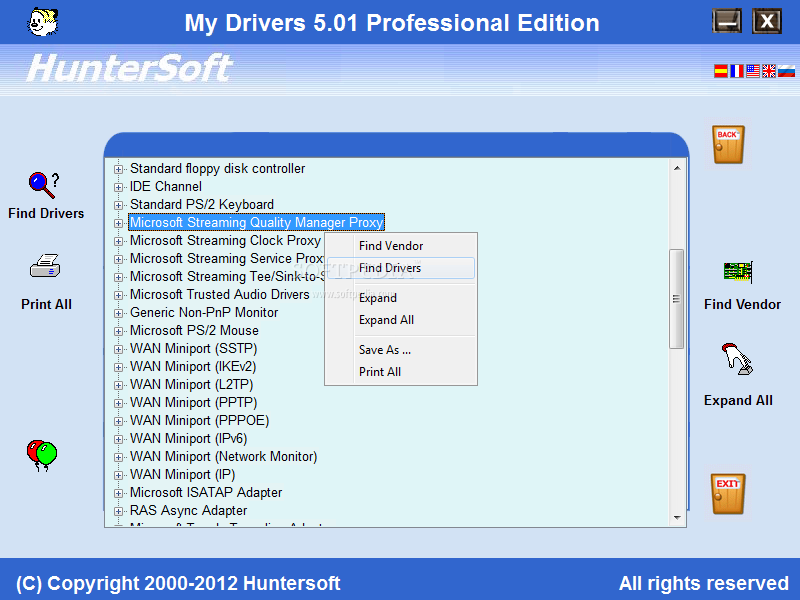Viewport: 800px width, 600px height.
Task: Click the Expand All hand icon
Action: [737, 359]
